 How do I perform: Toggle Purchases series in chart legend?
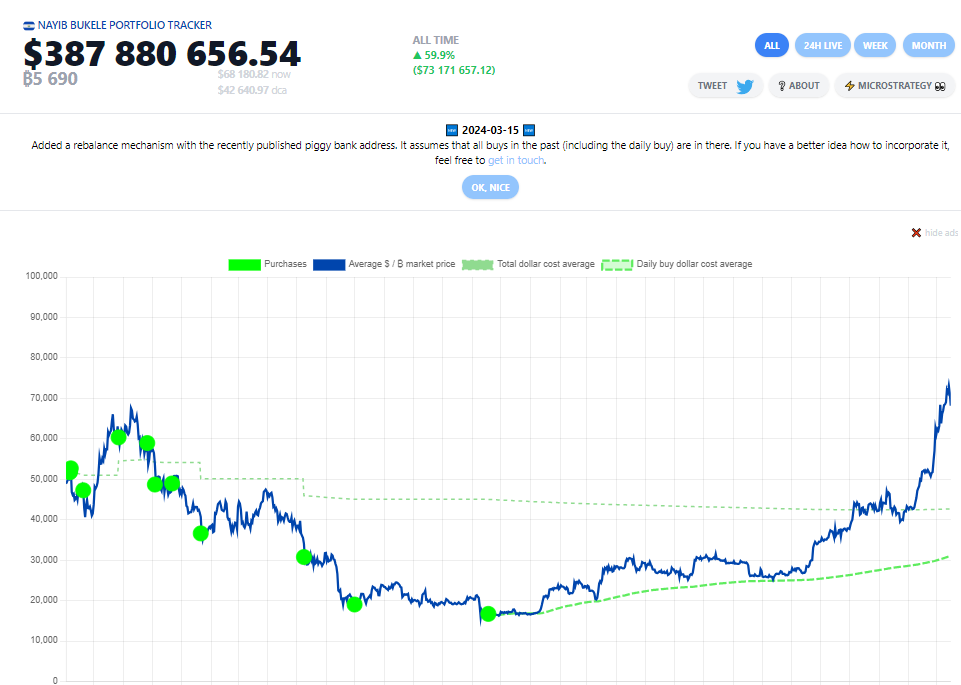pos(267,264)
